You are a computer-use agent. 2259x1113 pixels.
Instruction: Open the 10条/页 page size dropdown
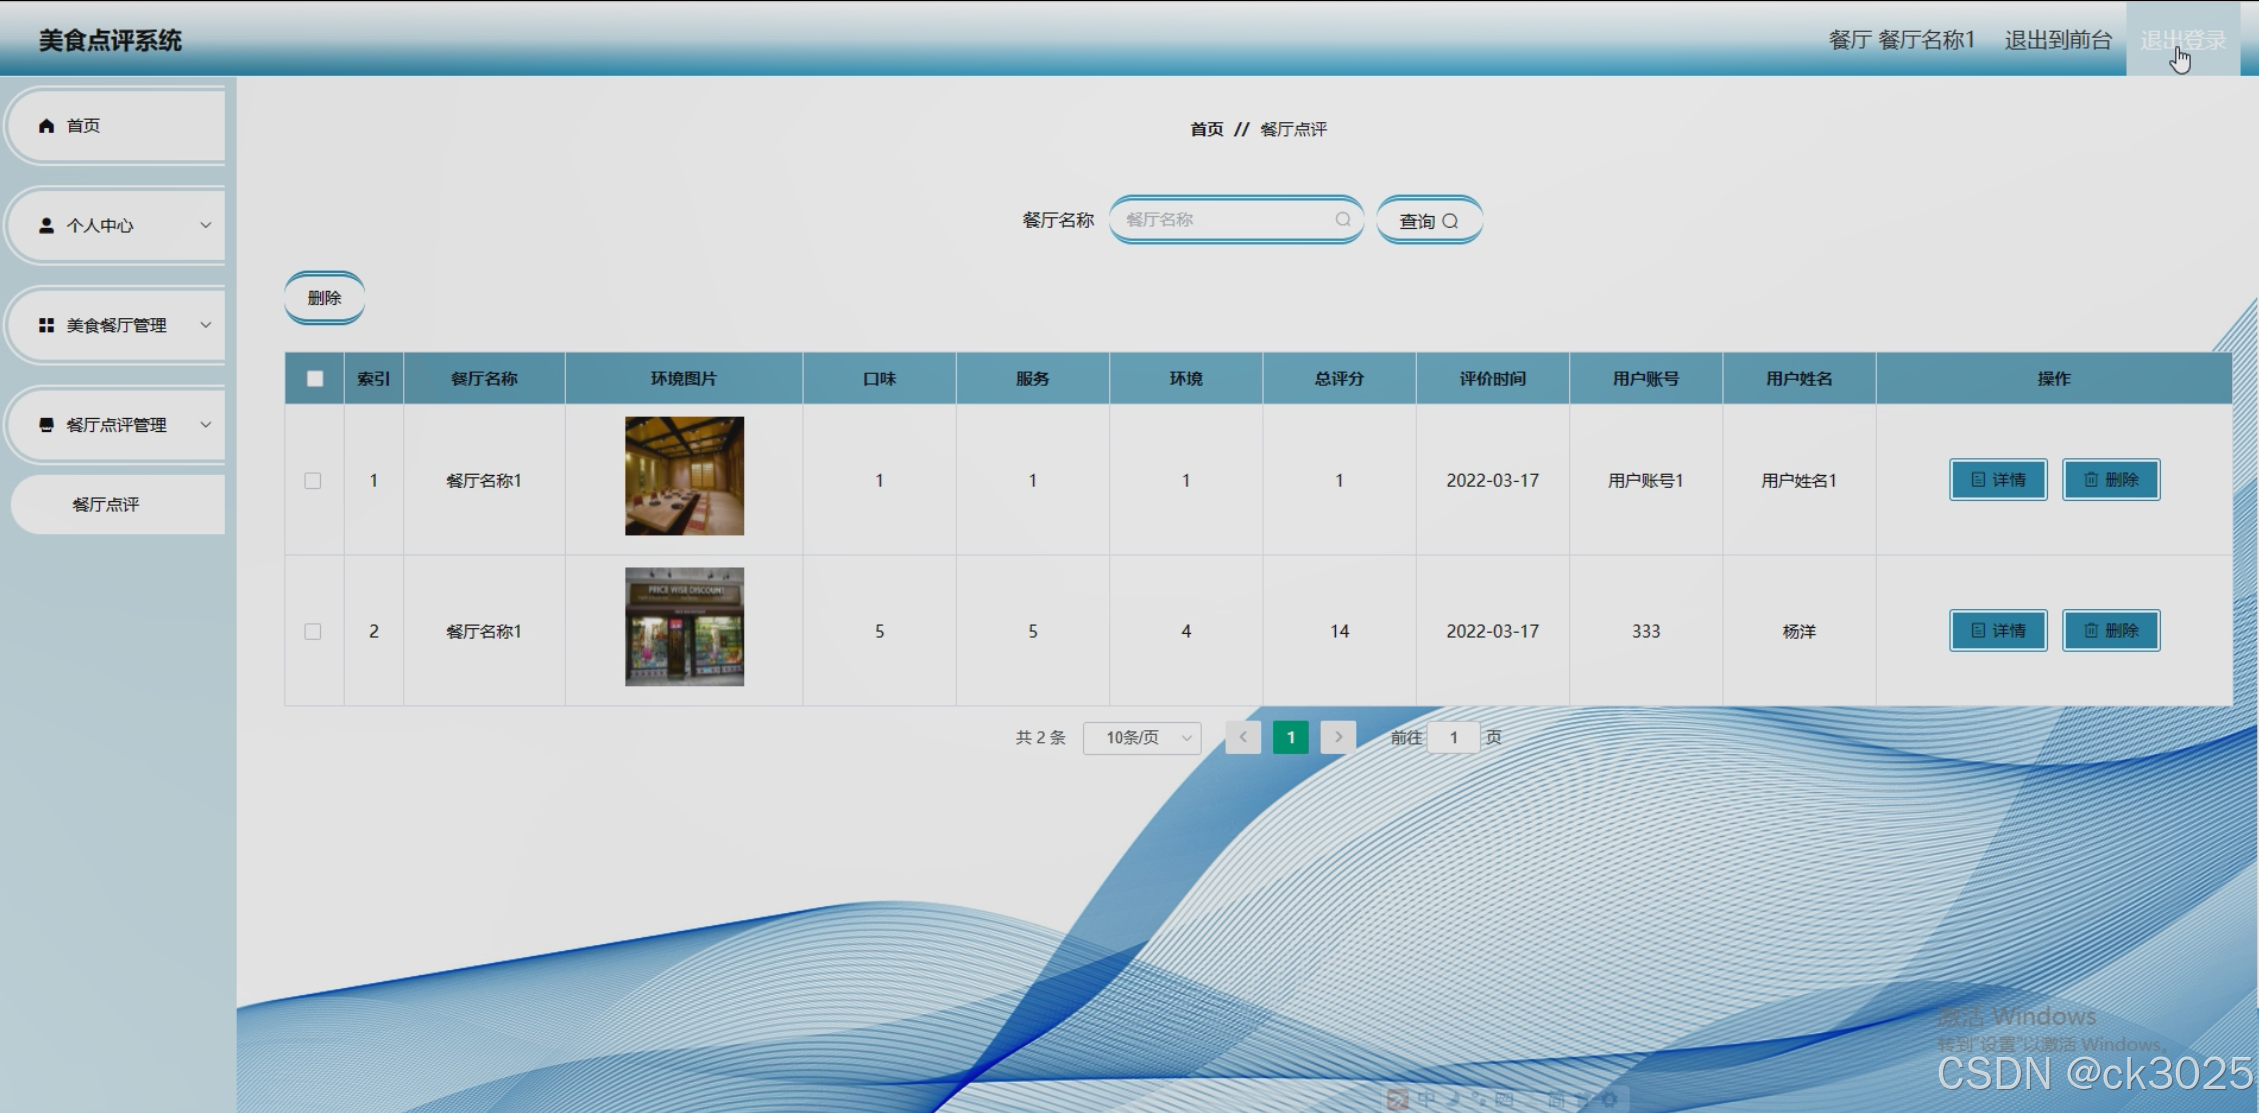click(x=1142, y=738)
